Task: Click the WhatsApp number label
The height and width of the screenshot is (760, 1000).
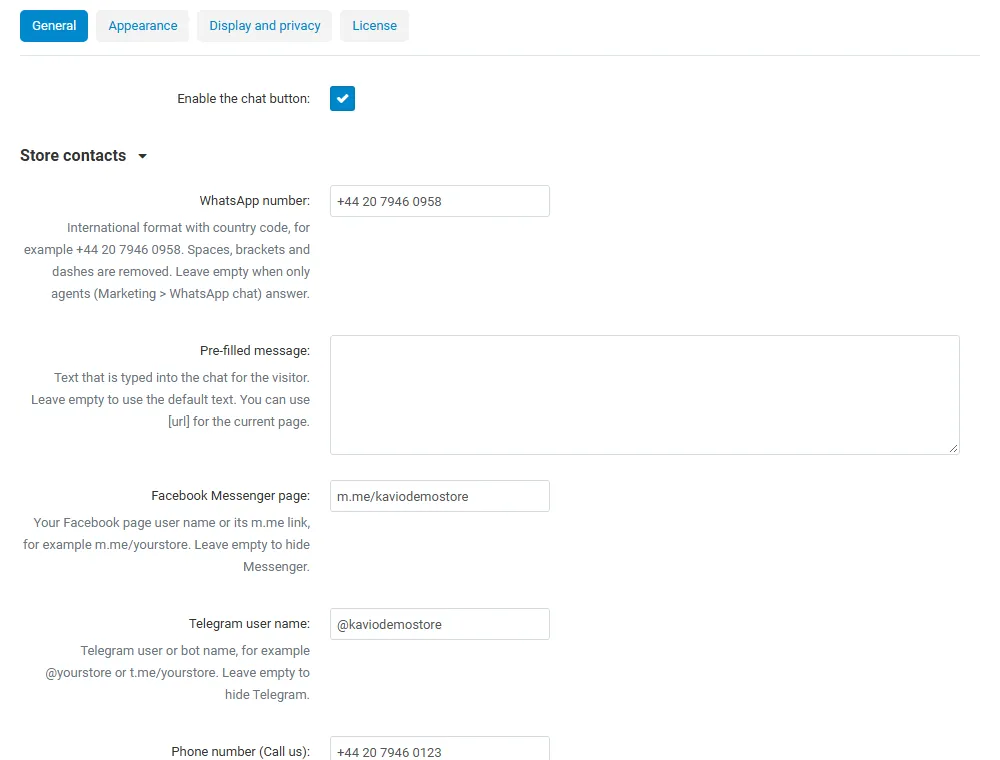Action: click(254, 201)
